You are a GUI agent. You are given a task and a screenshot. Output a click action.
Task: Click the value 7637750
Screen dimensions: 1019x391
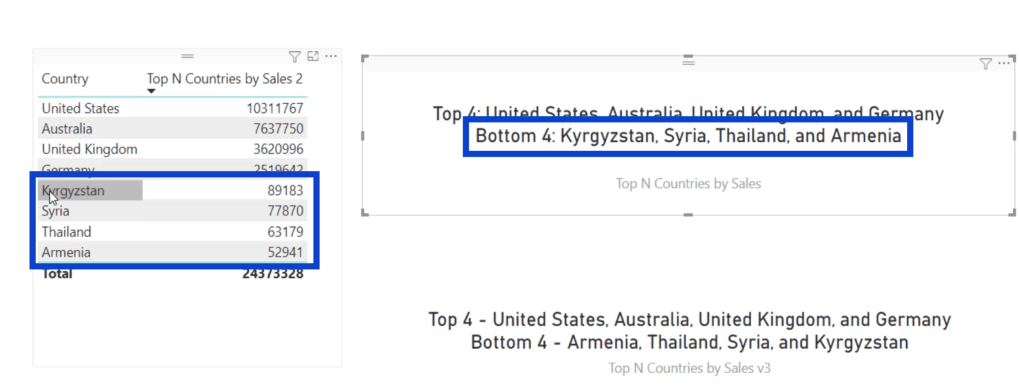[278, 129]
